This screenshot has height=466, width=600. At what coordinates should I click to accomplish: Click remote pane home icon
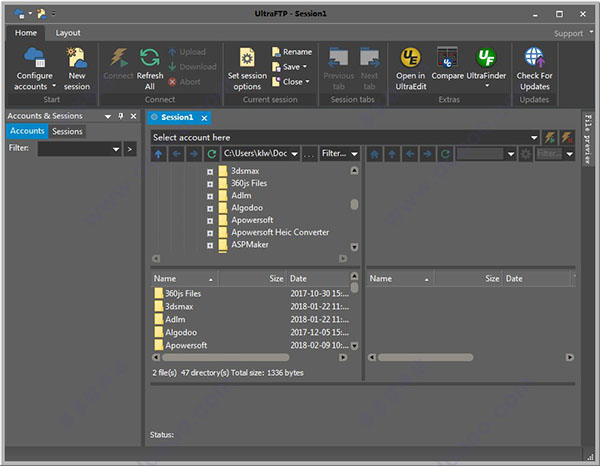tap(374, 154)
